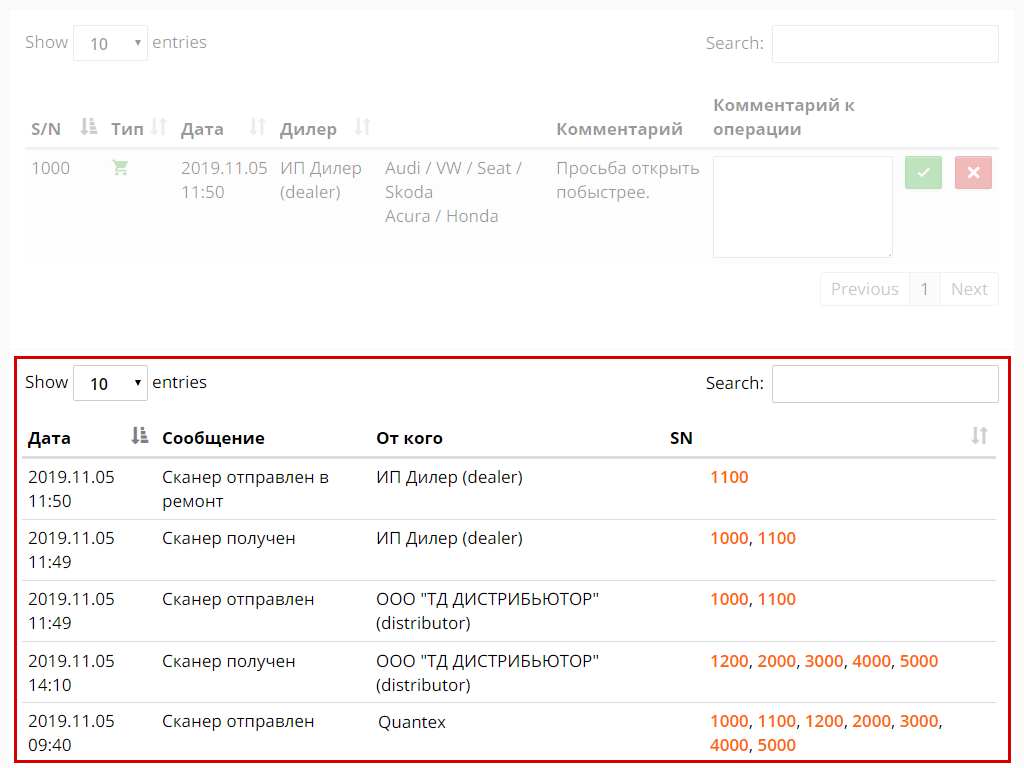Sort lower log table by Дата icon
1024x768 pixels.
[x=140, y=436]
